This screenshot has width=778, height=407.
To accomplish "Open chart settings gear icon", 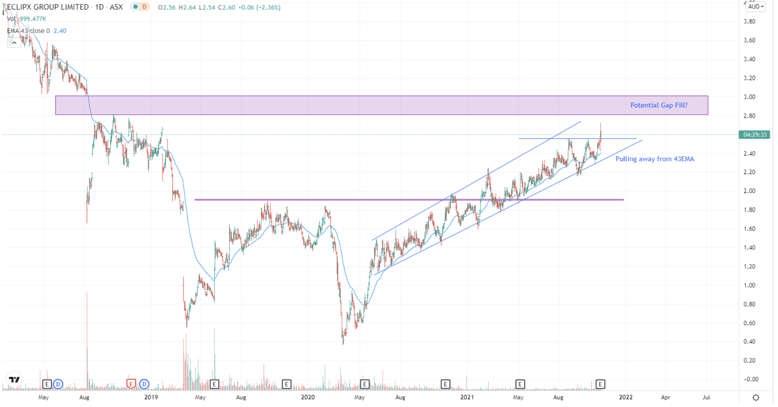I will click(x=755, y=397).
